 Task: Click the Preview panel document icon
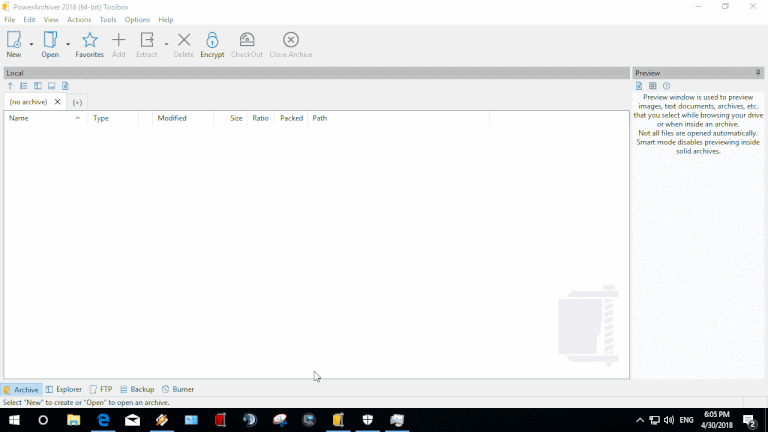[x=639, y=86]
